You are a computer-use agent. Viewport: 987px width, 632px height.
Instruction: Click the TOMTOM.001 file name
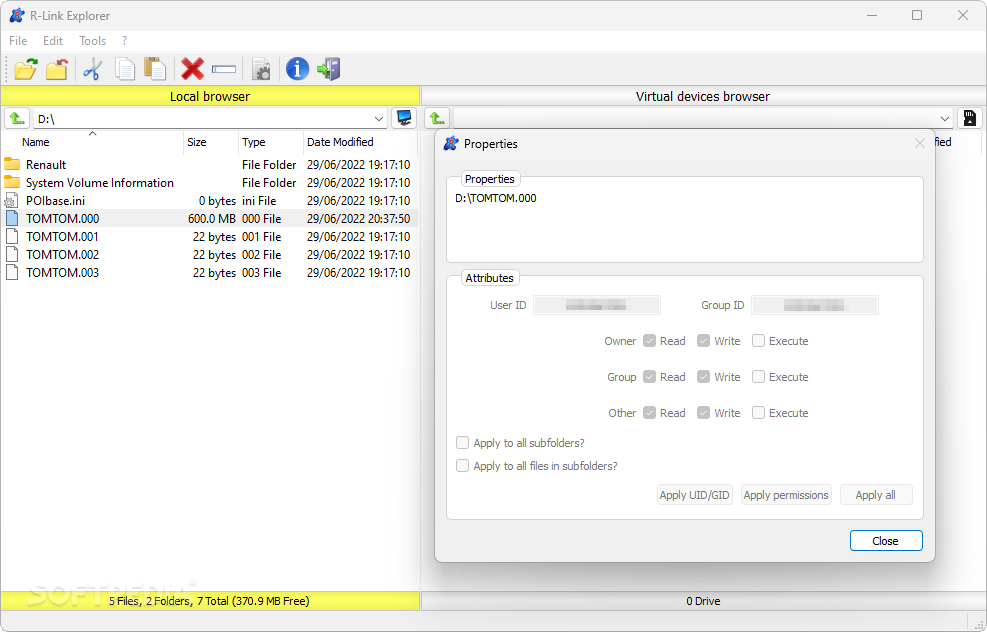(x=62, y=237)
